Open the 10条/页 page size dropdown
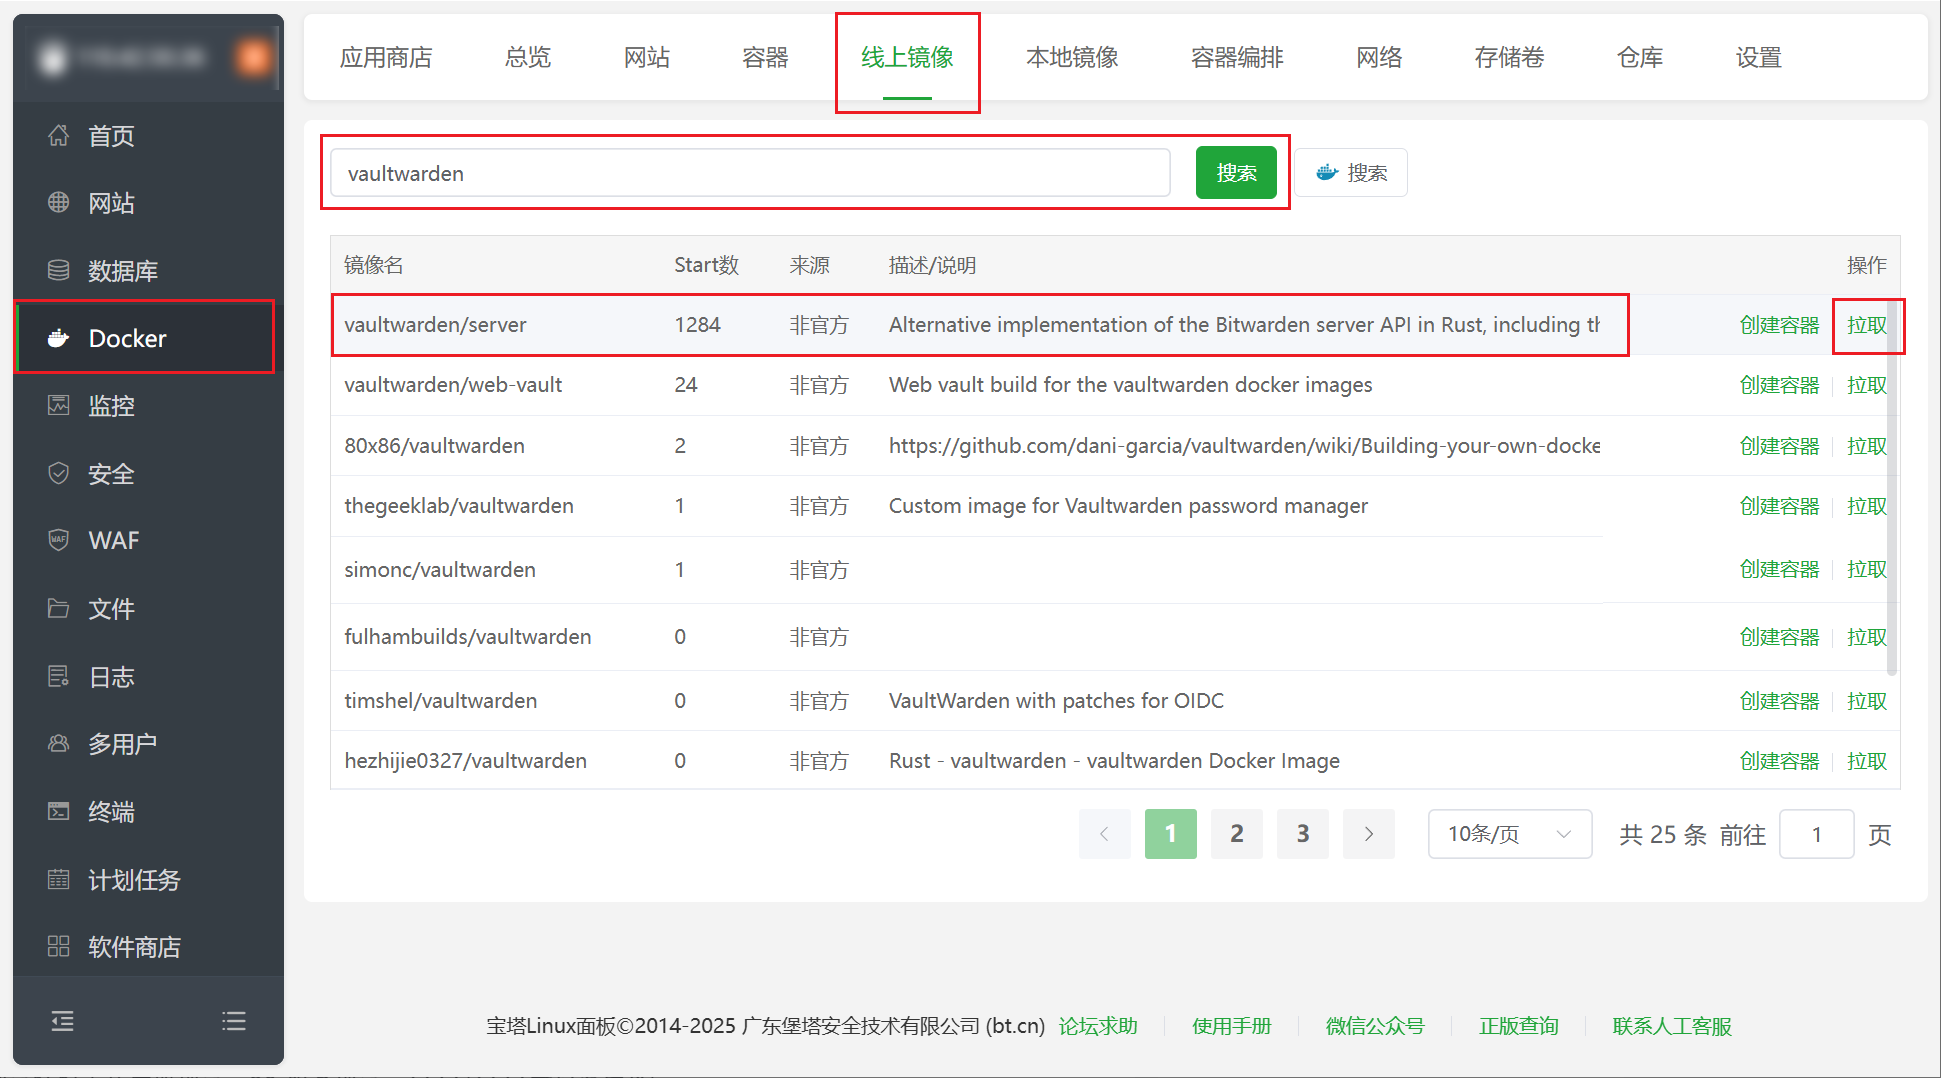 1509,833
